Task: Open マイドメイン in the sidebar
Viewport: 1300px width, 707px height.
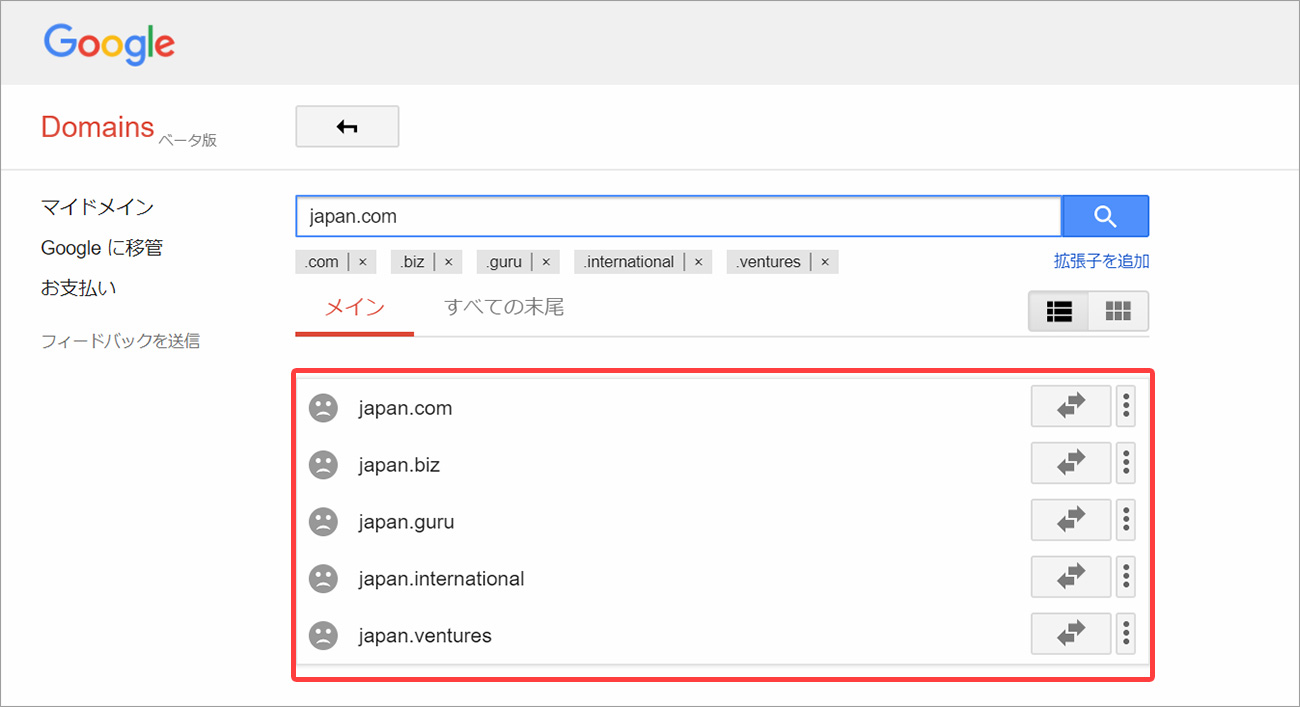Action: click(x=97, y=207)
